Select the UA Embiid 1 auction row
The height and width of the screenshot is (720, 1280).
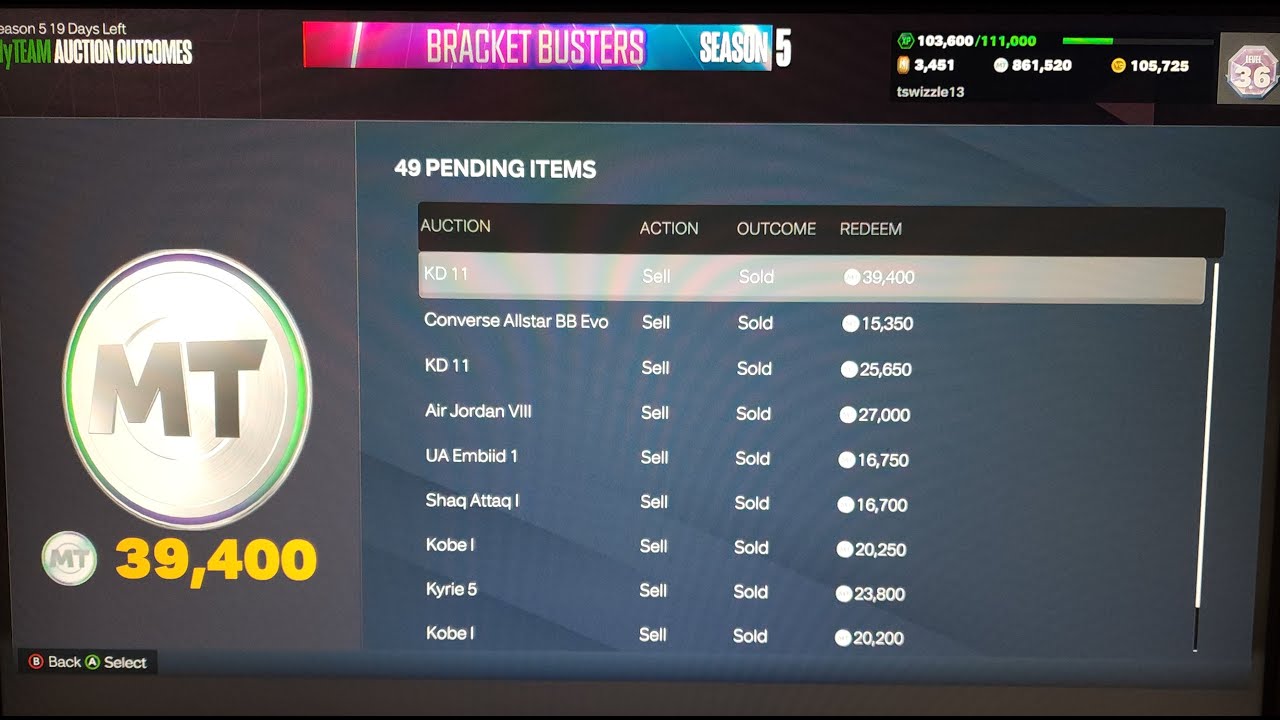(811, 458)
